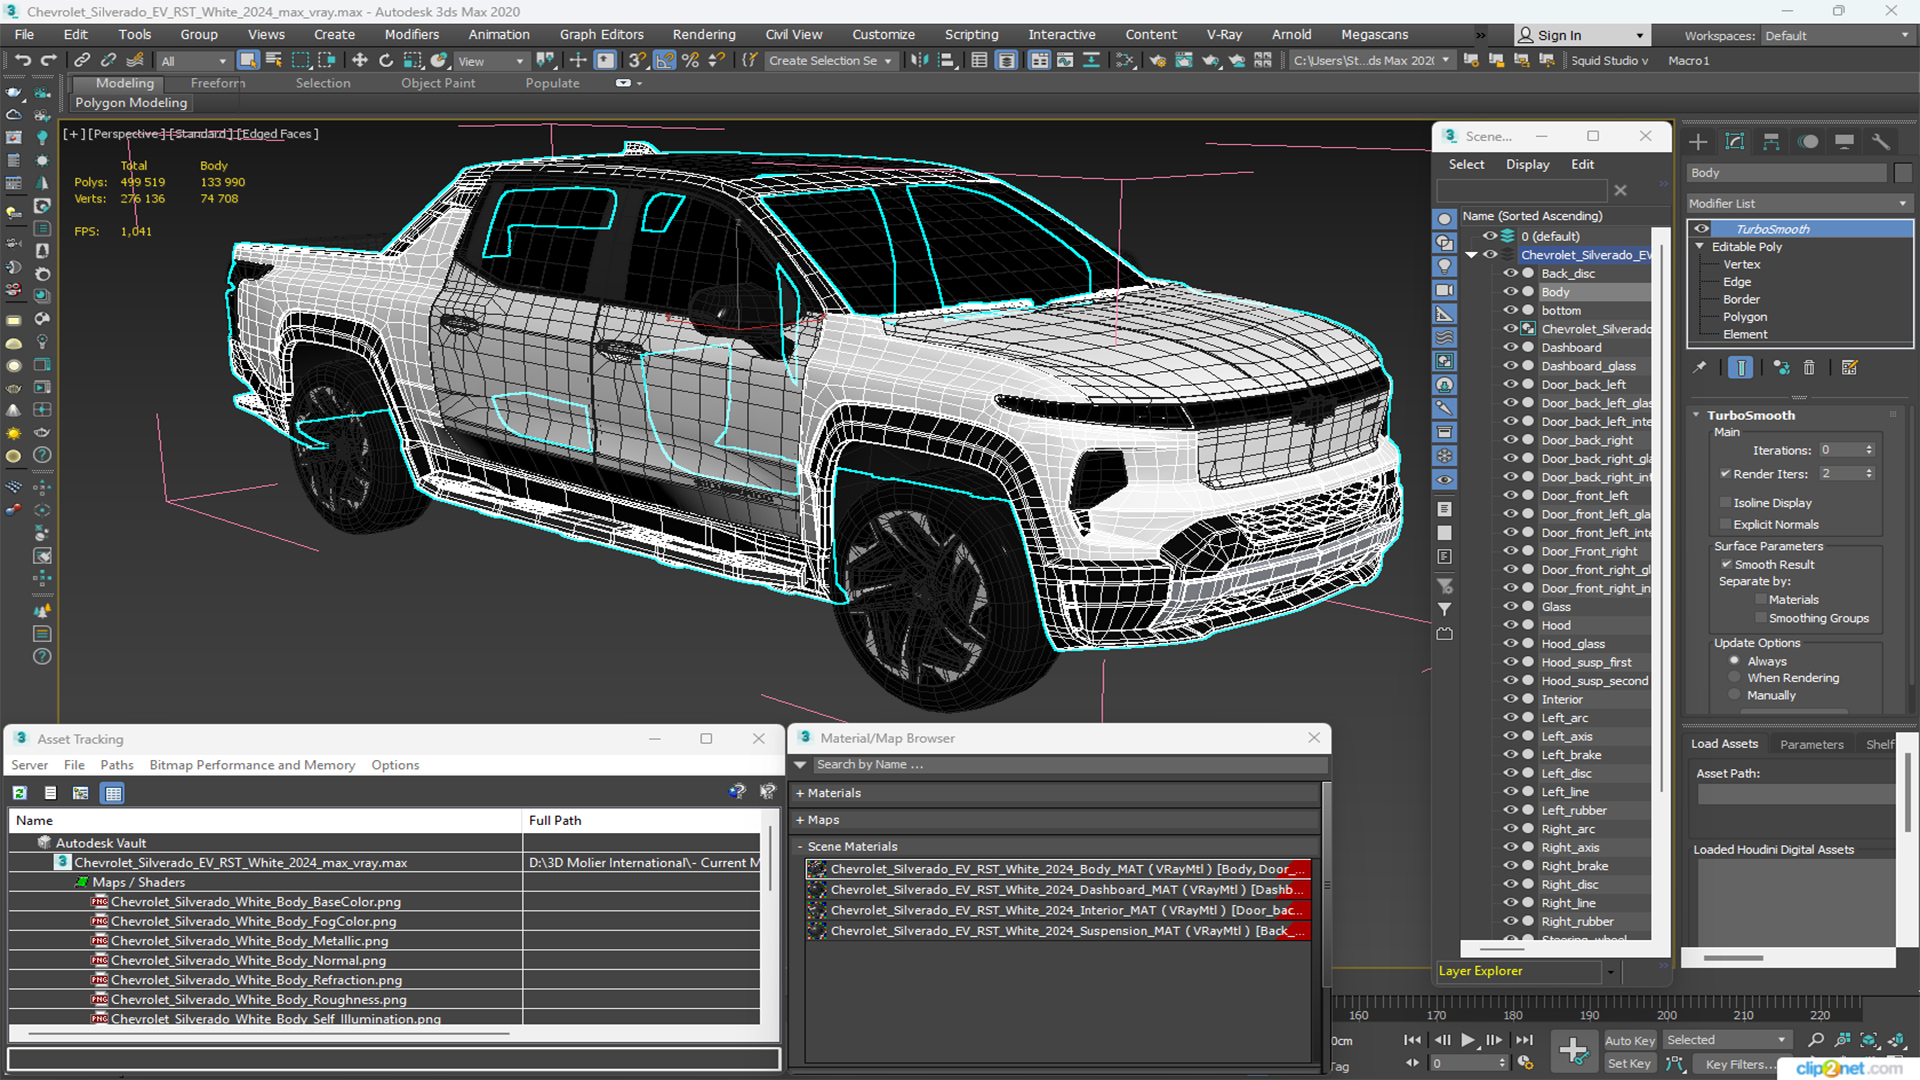Open the All selection filter dropdown
Image resolution: width=1920 pixels, height=1080 pixels.
[x=194, y=61]
